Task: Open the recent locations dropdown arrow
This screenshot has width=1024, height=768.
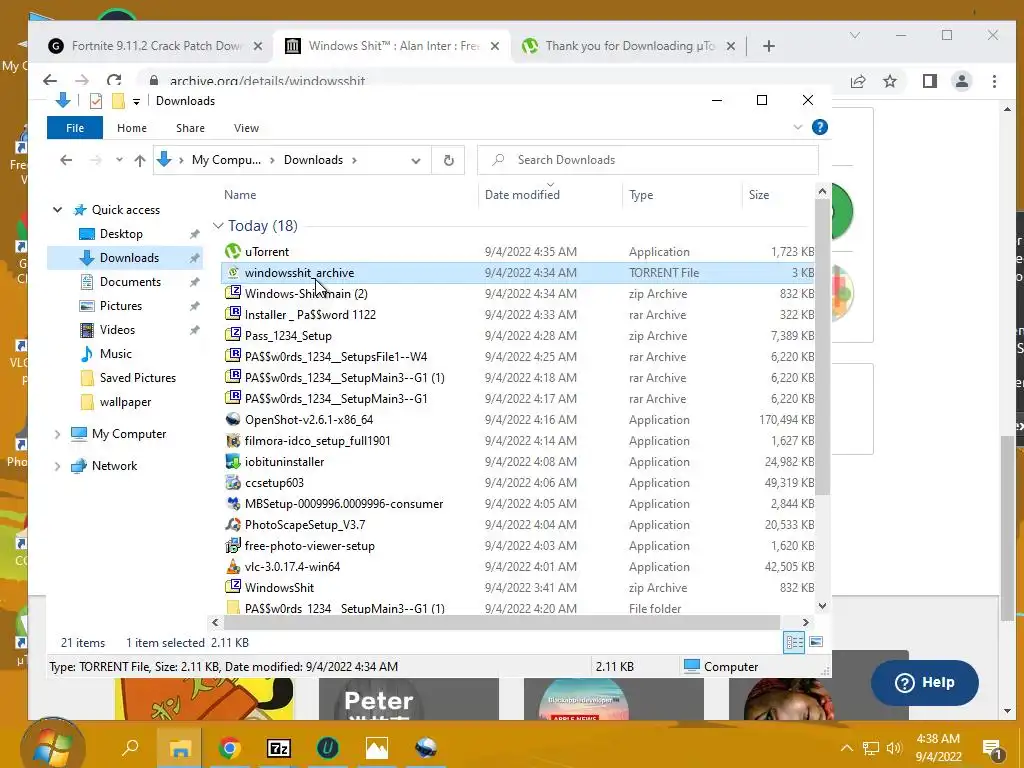Action: 119,160
